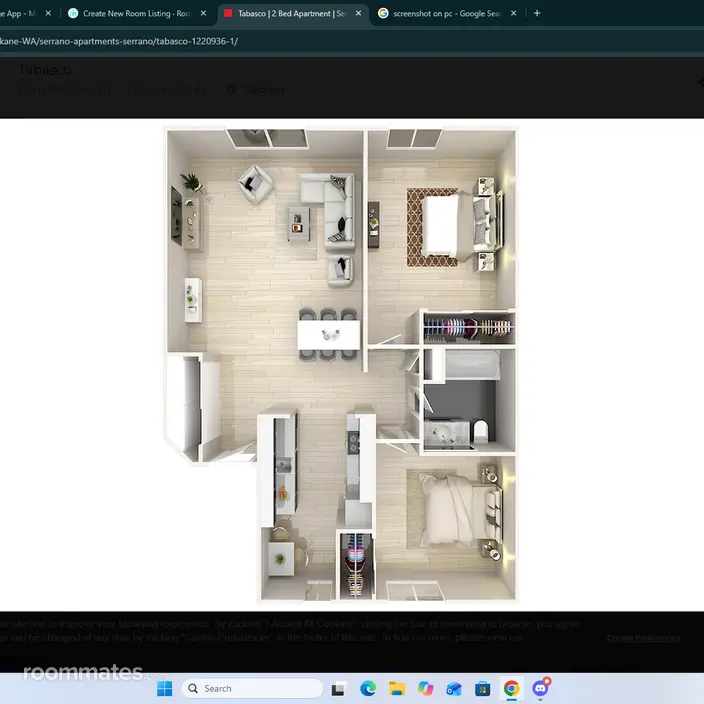Viewport: 704px width, 704px height.
Task: Open the Windows Start menu
Action: tap(165, 688)
